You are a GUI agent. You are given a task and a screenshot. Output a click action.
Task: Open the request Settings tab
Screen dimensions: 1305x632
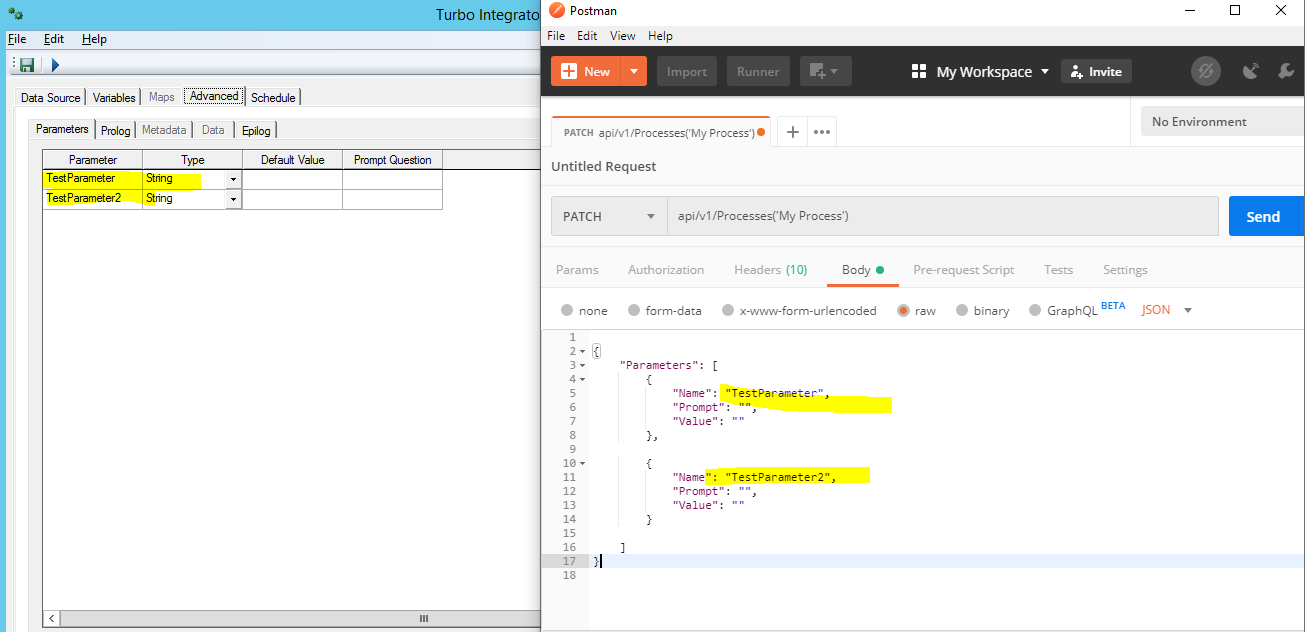pos(1125,270)
